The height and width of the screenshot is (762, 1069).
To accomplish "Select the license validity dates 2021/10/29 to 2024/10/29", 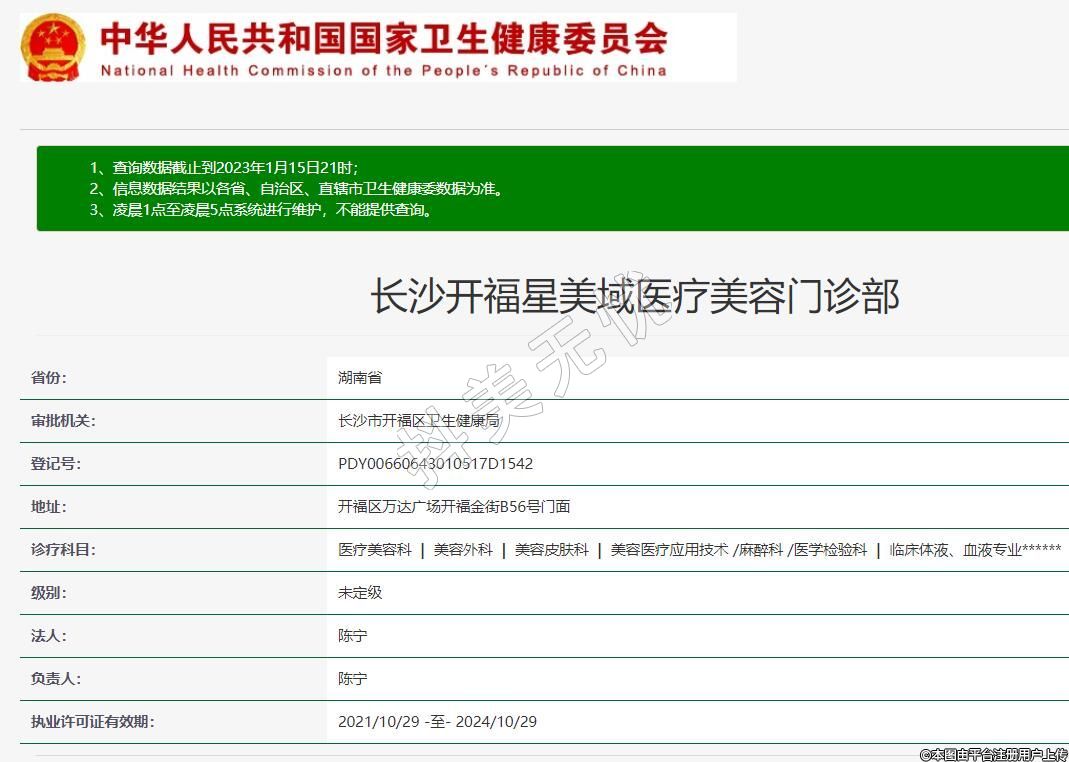I will (437, 722).
